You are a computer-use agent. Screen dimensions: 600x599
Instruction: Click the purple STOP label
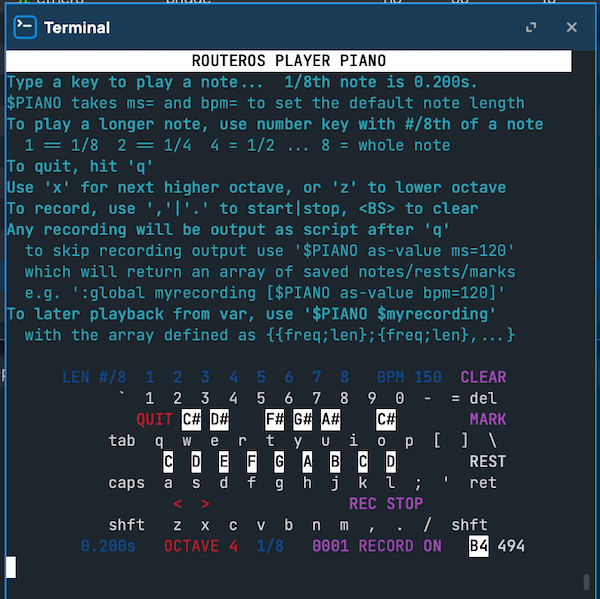[x=404, y=504]
